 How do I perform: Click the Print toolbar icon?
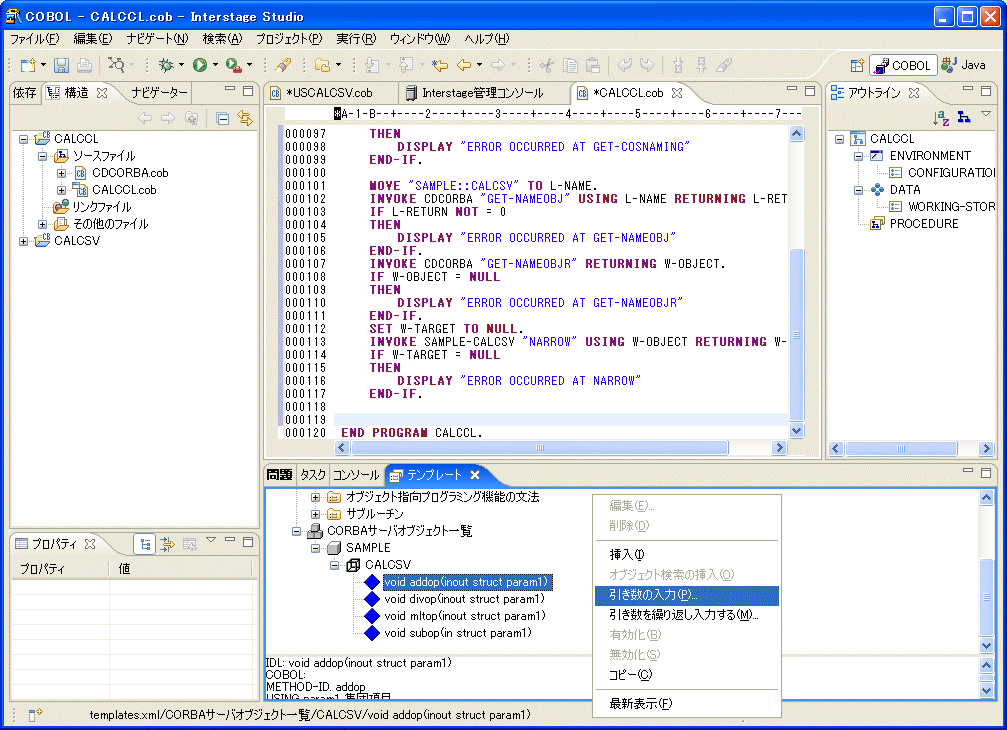pos(84,65)
